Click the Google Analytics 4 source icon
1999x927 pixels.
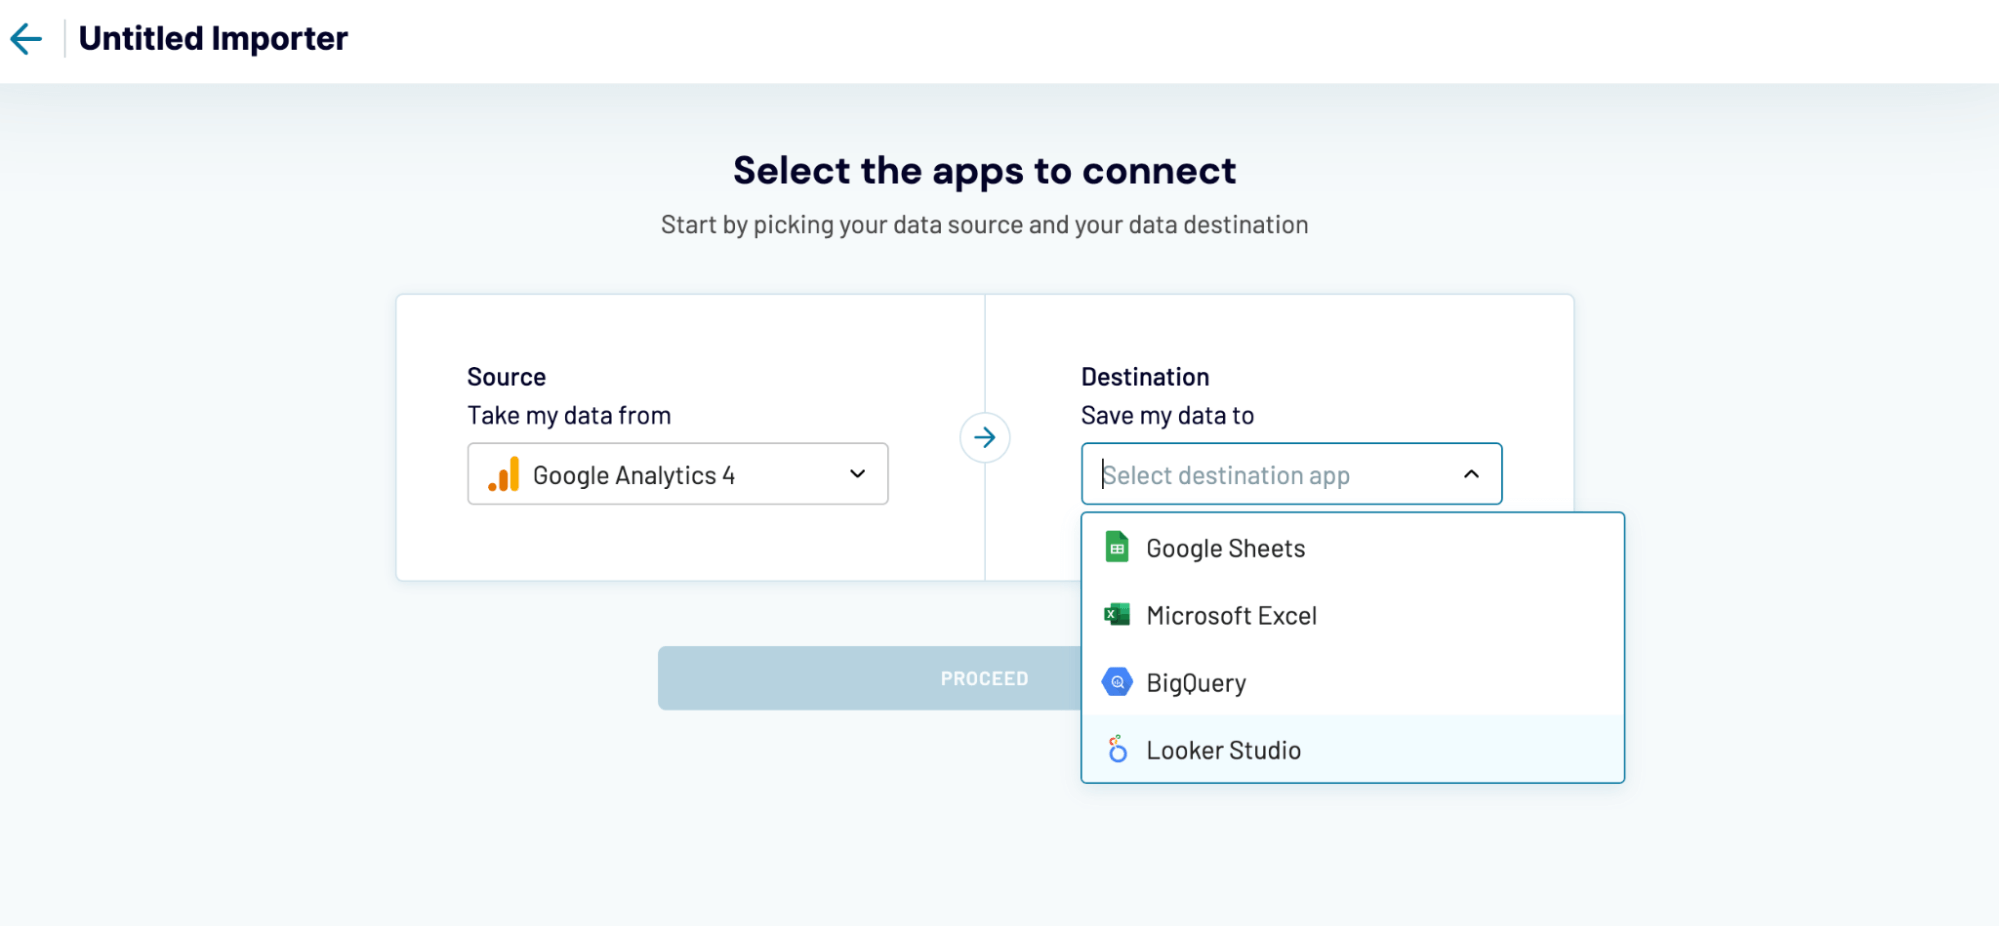pyautogui.click(x=504, y=474)
